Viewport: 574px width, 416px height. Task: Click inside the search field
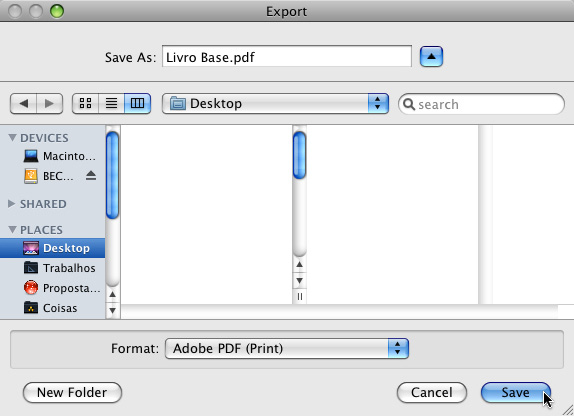point(481,104)
